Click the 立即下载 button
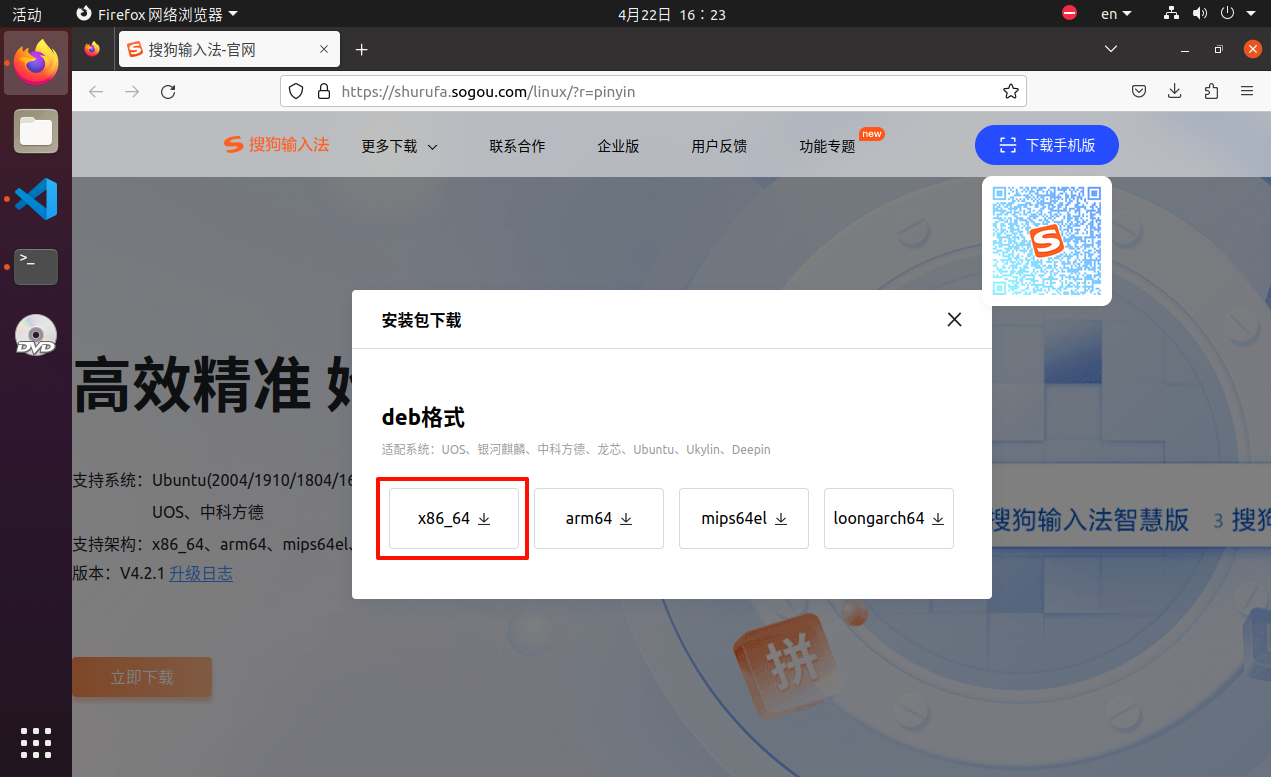The height and width of the screenshot is (777, 1271). pos(142,677)
